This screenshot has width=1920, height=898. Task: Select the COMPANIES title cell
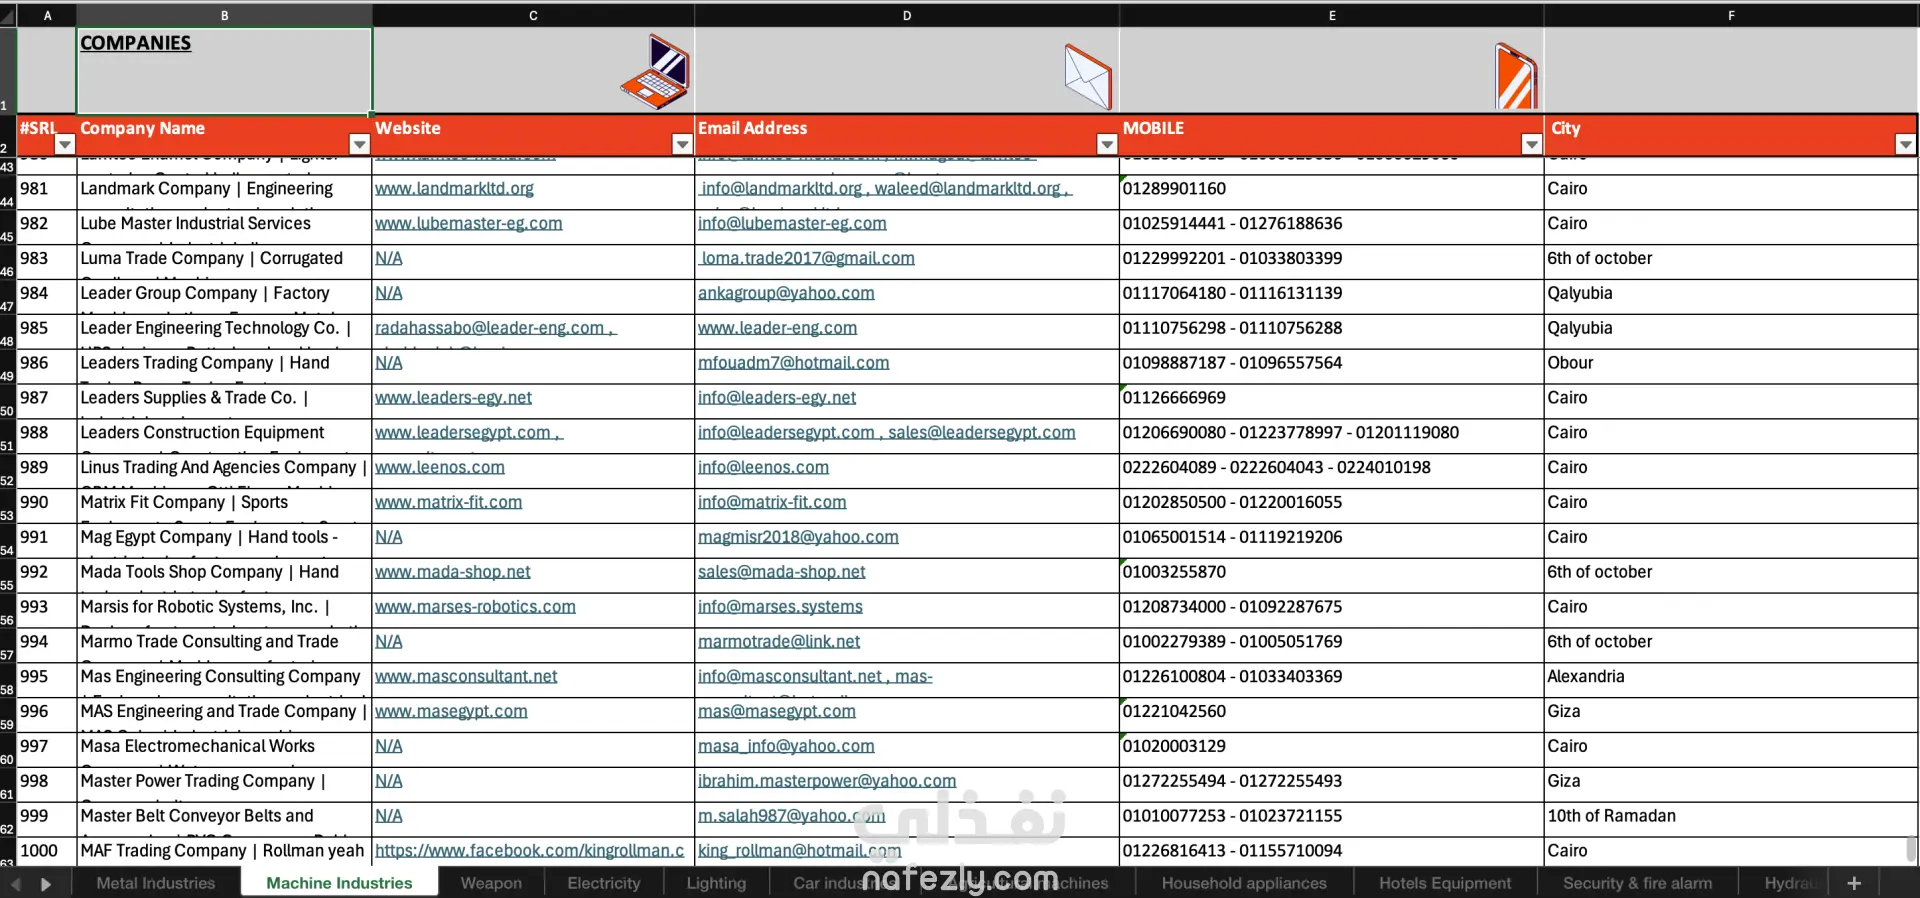pos(224,70)
